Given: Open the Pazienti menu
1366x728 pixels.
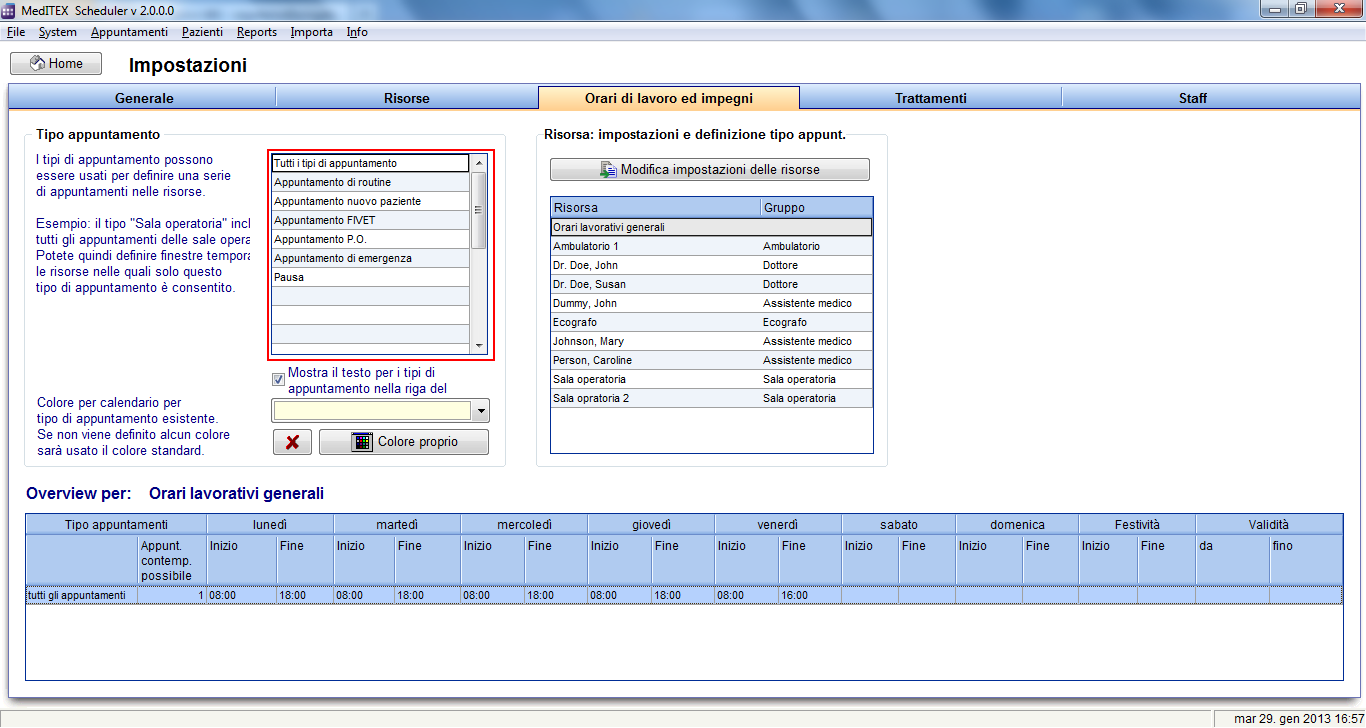Looking at the screenshot, I should pyautogui.click(x=202, y=32).
